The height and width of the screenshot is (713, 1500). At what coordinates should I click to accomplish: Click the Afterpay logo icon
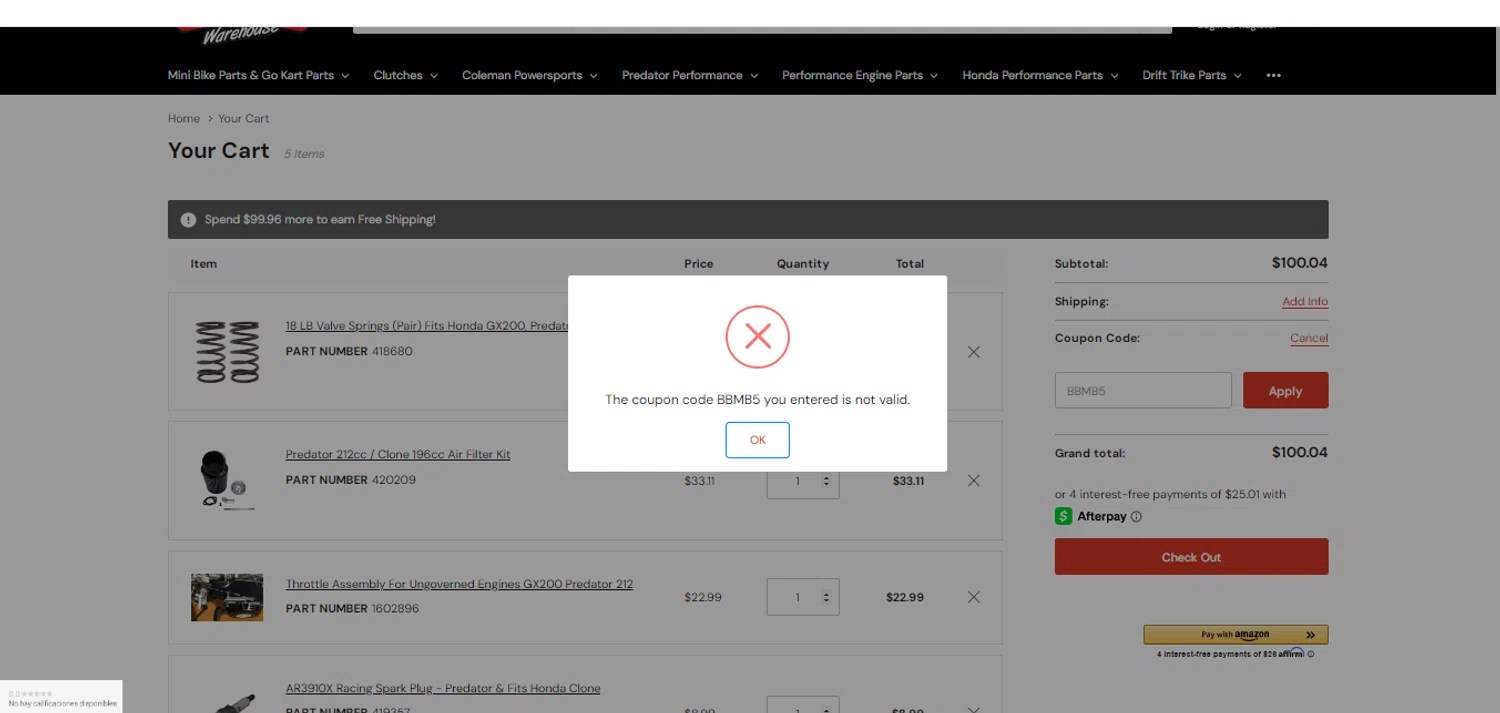(1063, 516)
